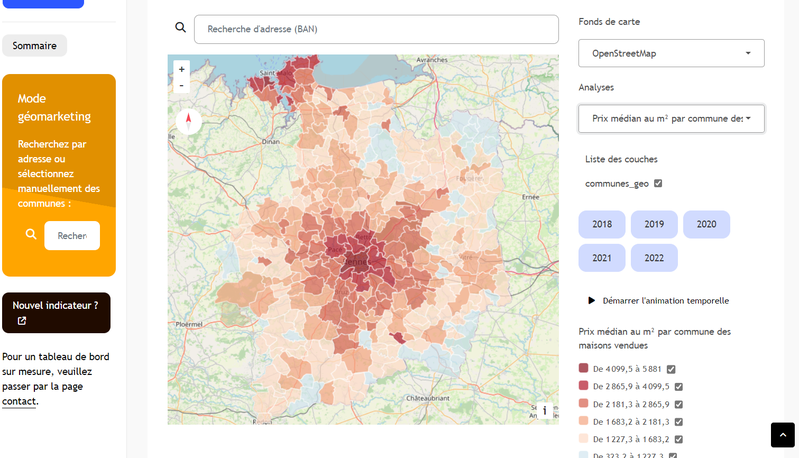Click the darkest red legend color swatch

point(584,368)
